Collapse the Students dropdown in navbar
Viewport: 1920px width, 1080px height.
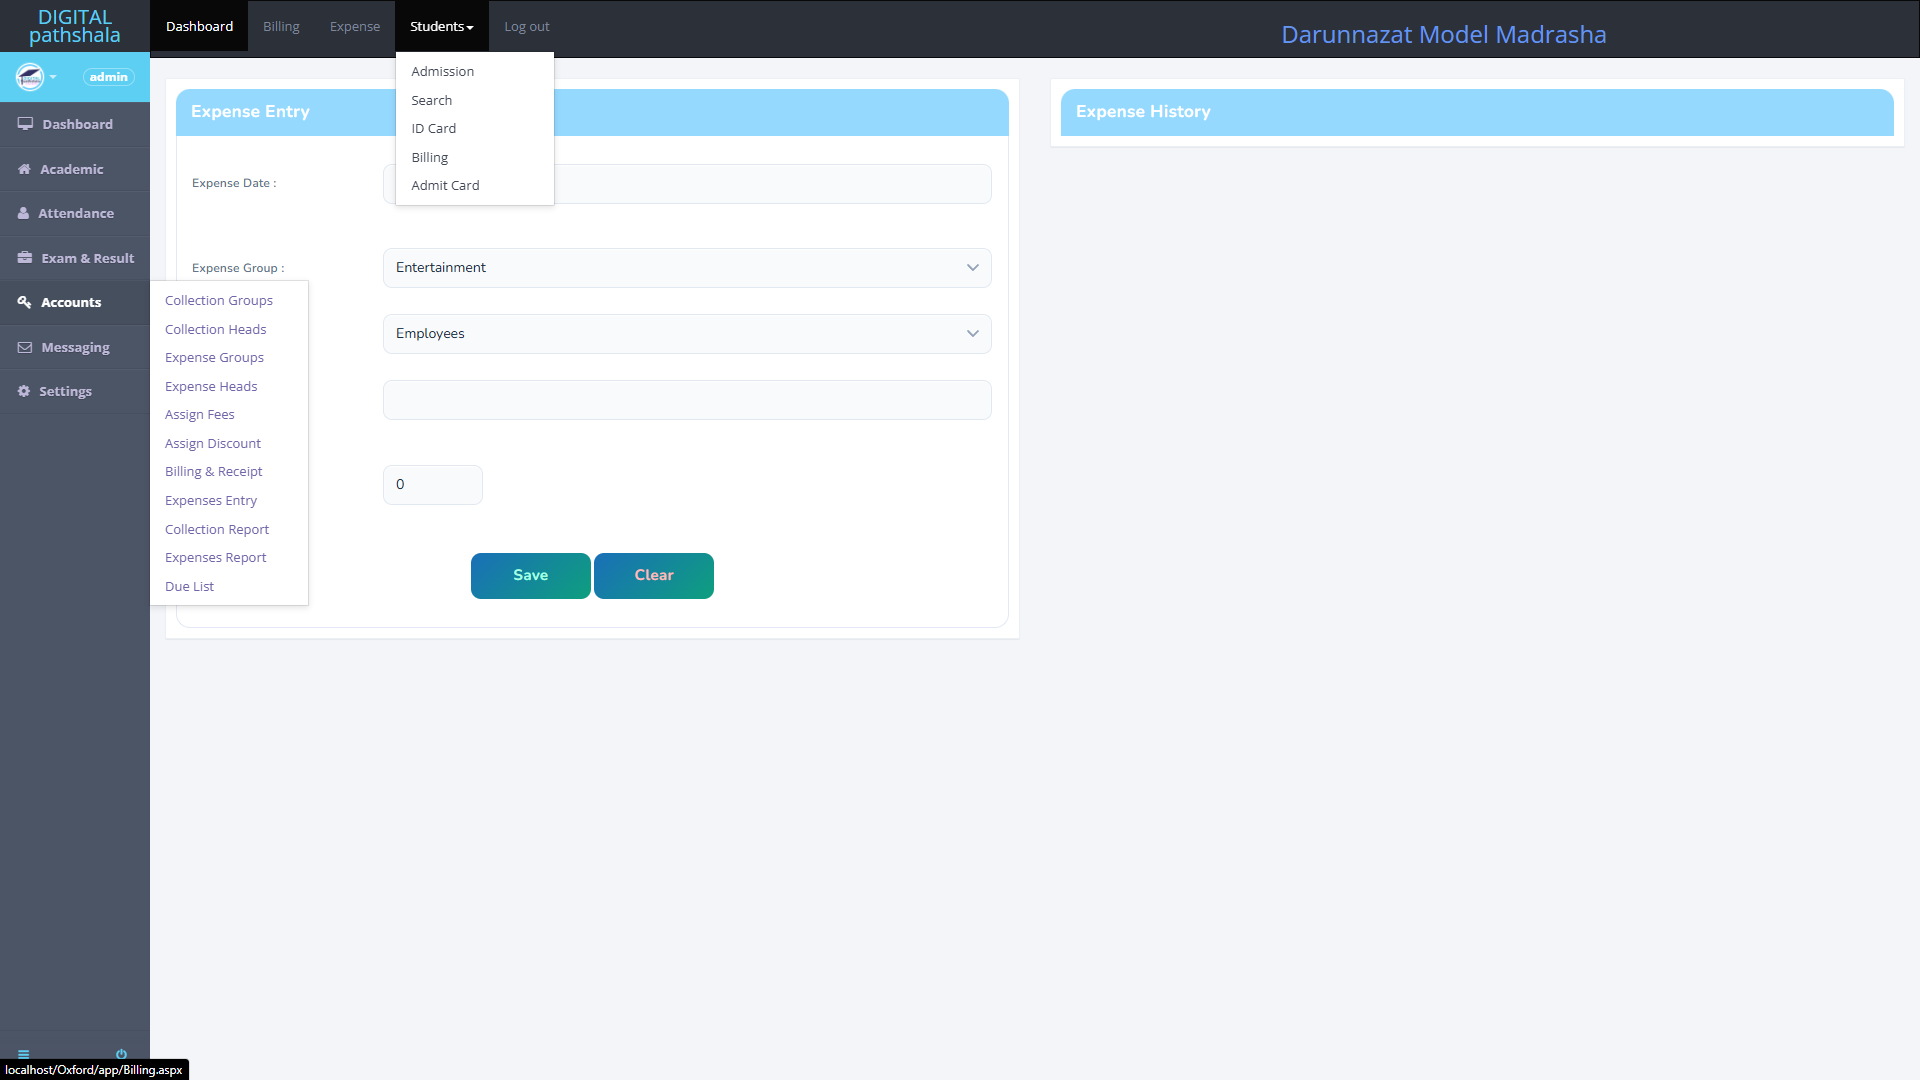(441, 27)
